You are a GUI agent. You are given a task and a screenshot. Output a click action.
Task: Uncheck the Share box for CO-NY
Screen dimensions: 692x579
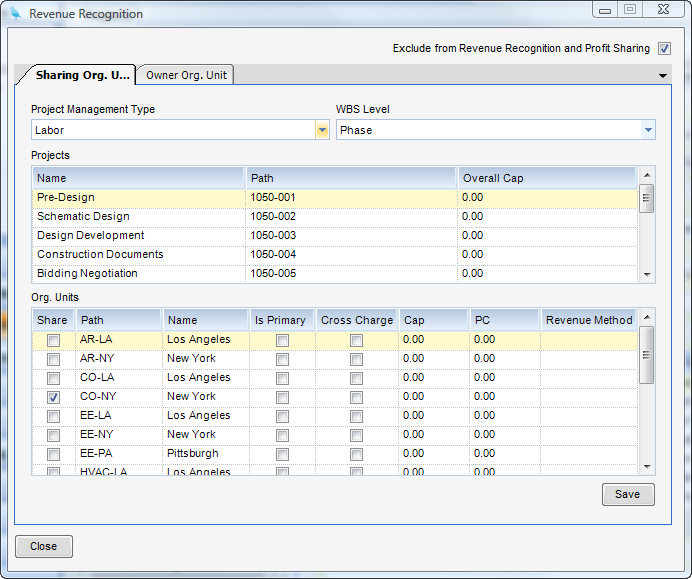tap(53, 397)
